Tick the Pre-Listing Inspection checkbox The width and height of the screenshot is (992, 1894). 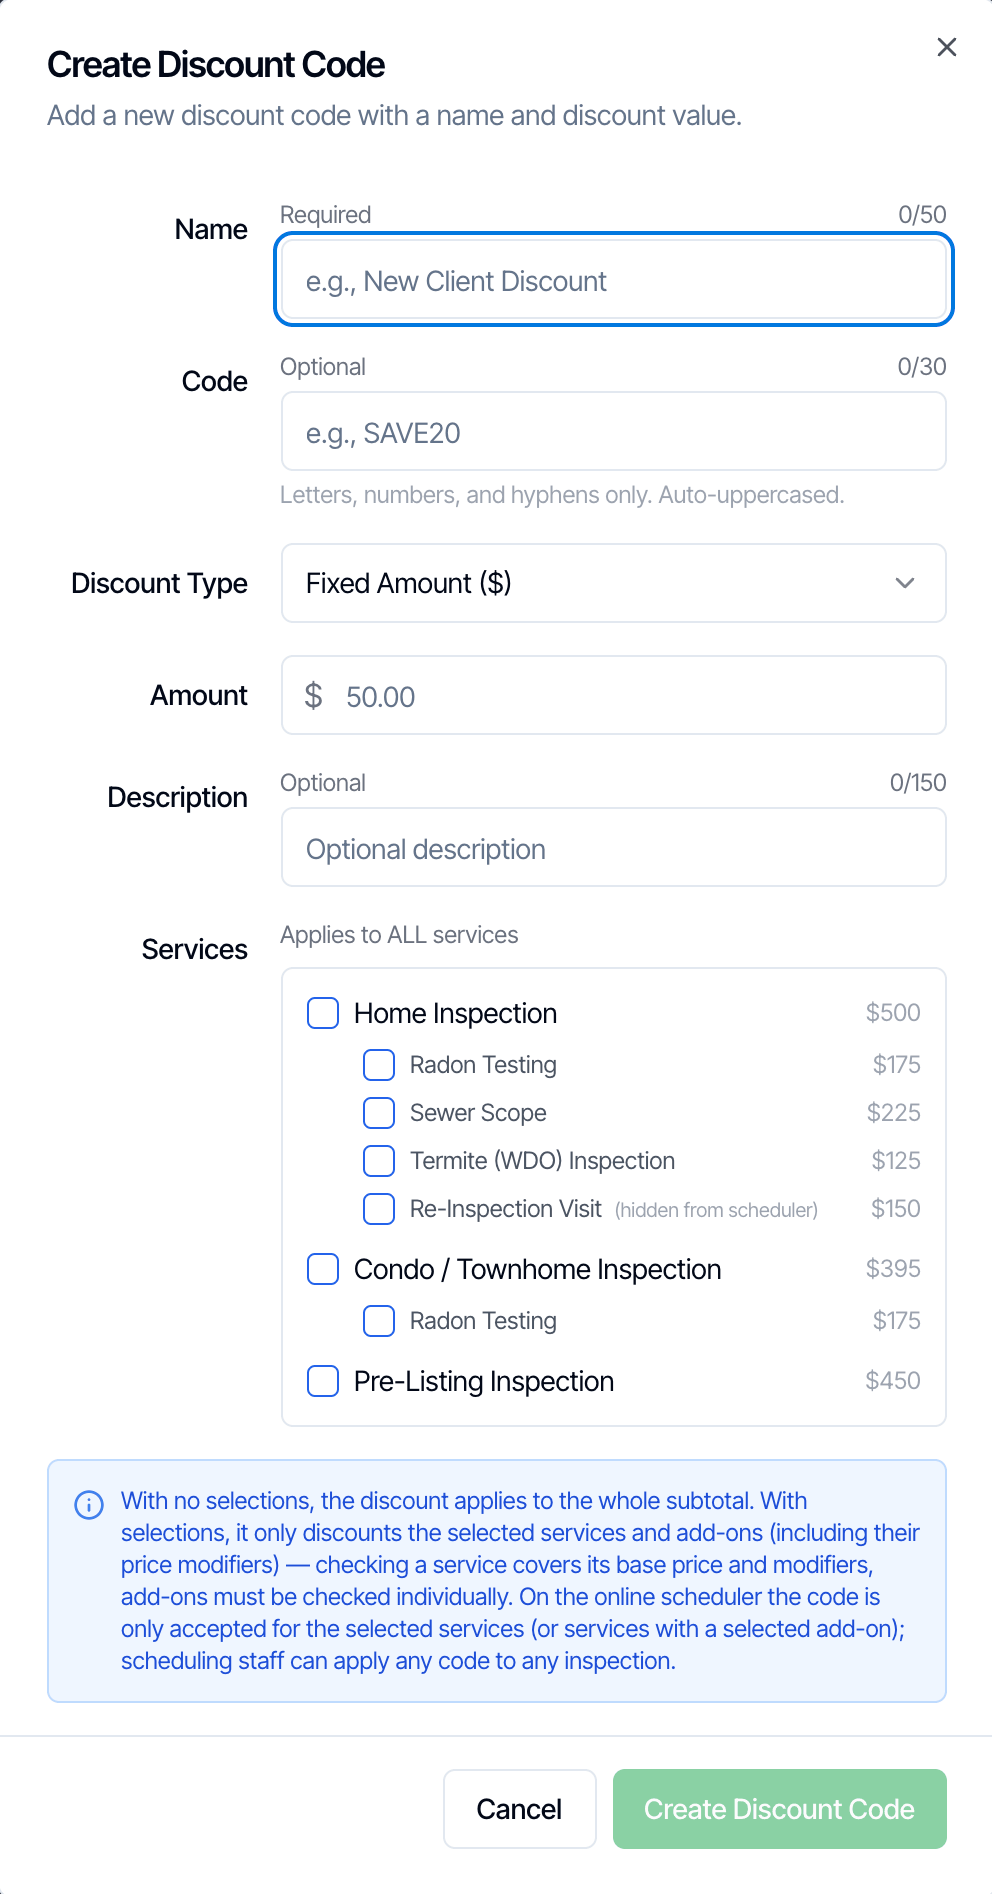coord(323,1381)
